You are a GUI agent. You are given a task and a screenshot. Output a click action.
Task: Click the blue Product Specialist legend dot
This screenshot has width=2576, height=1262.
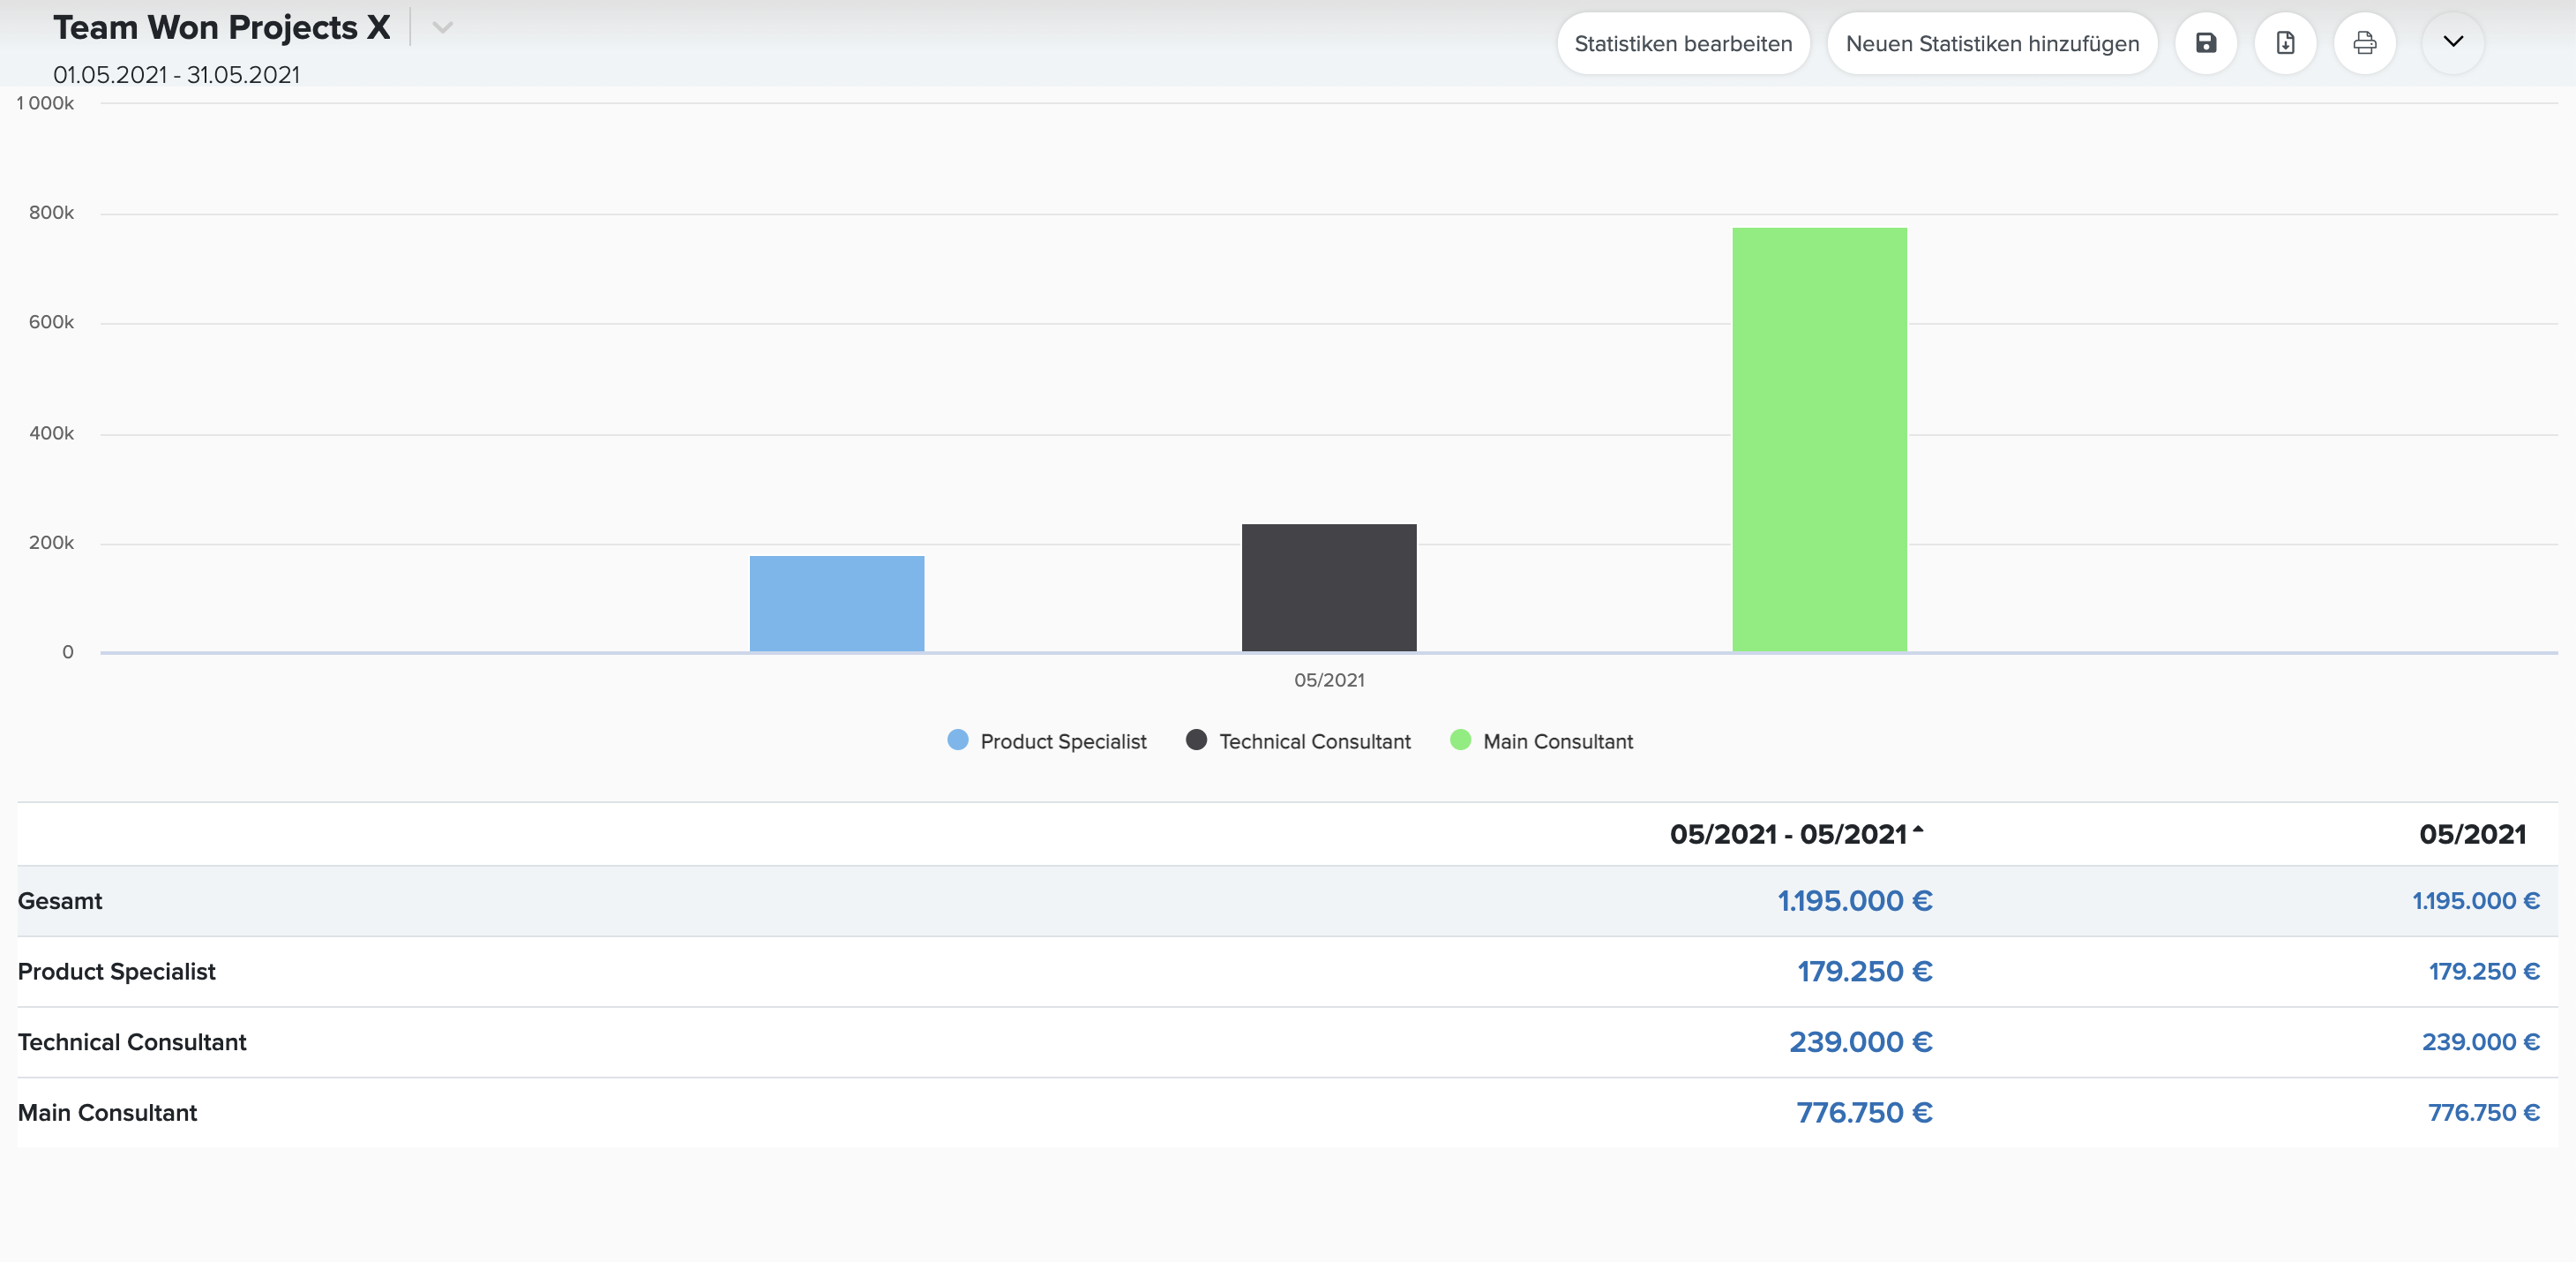[x=957, y=740]
